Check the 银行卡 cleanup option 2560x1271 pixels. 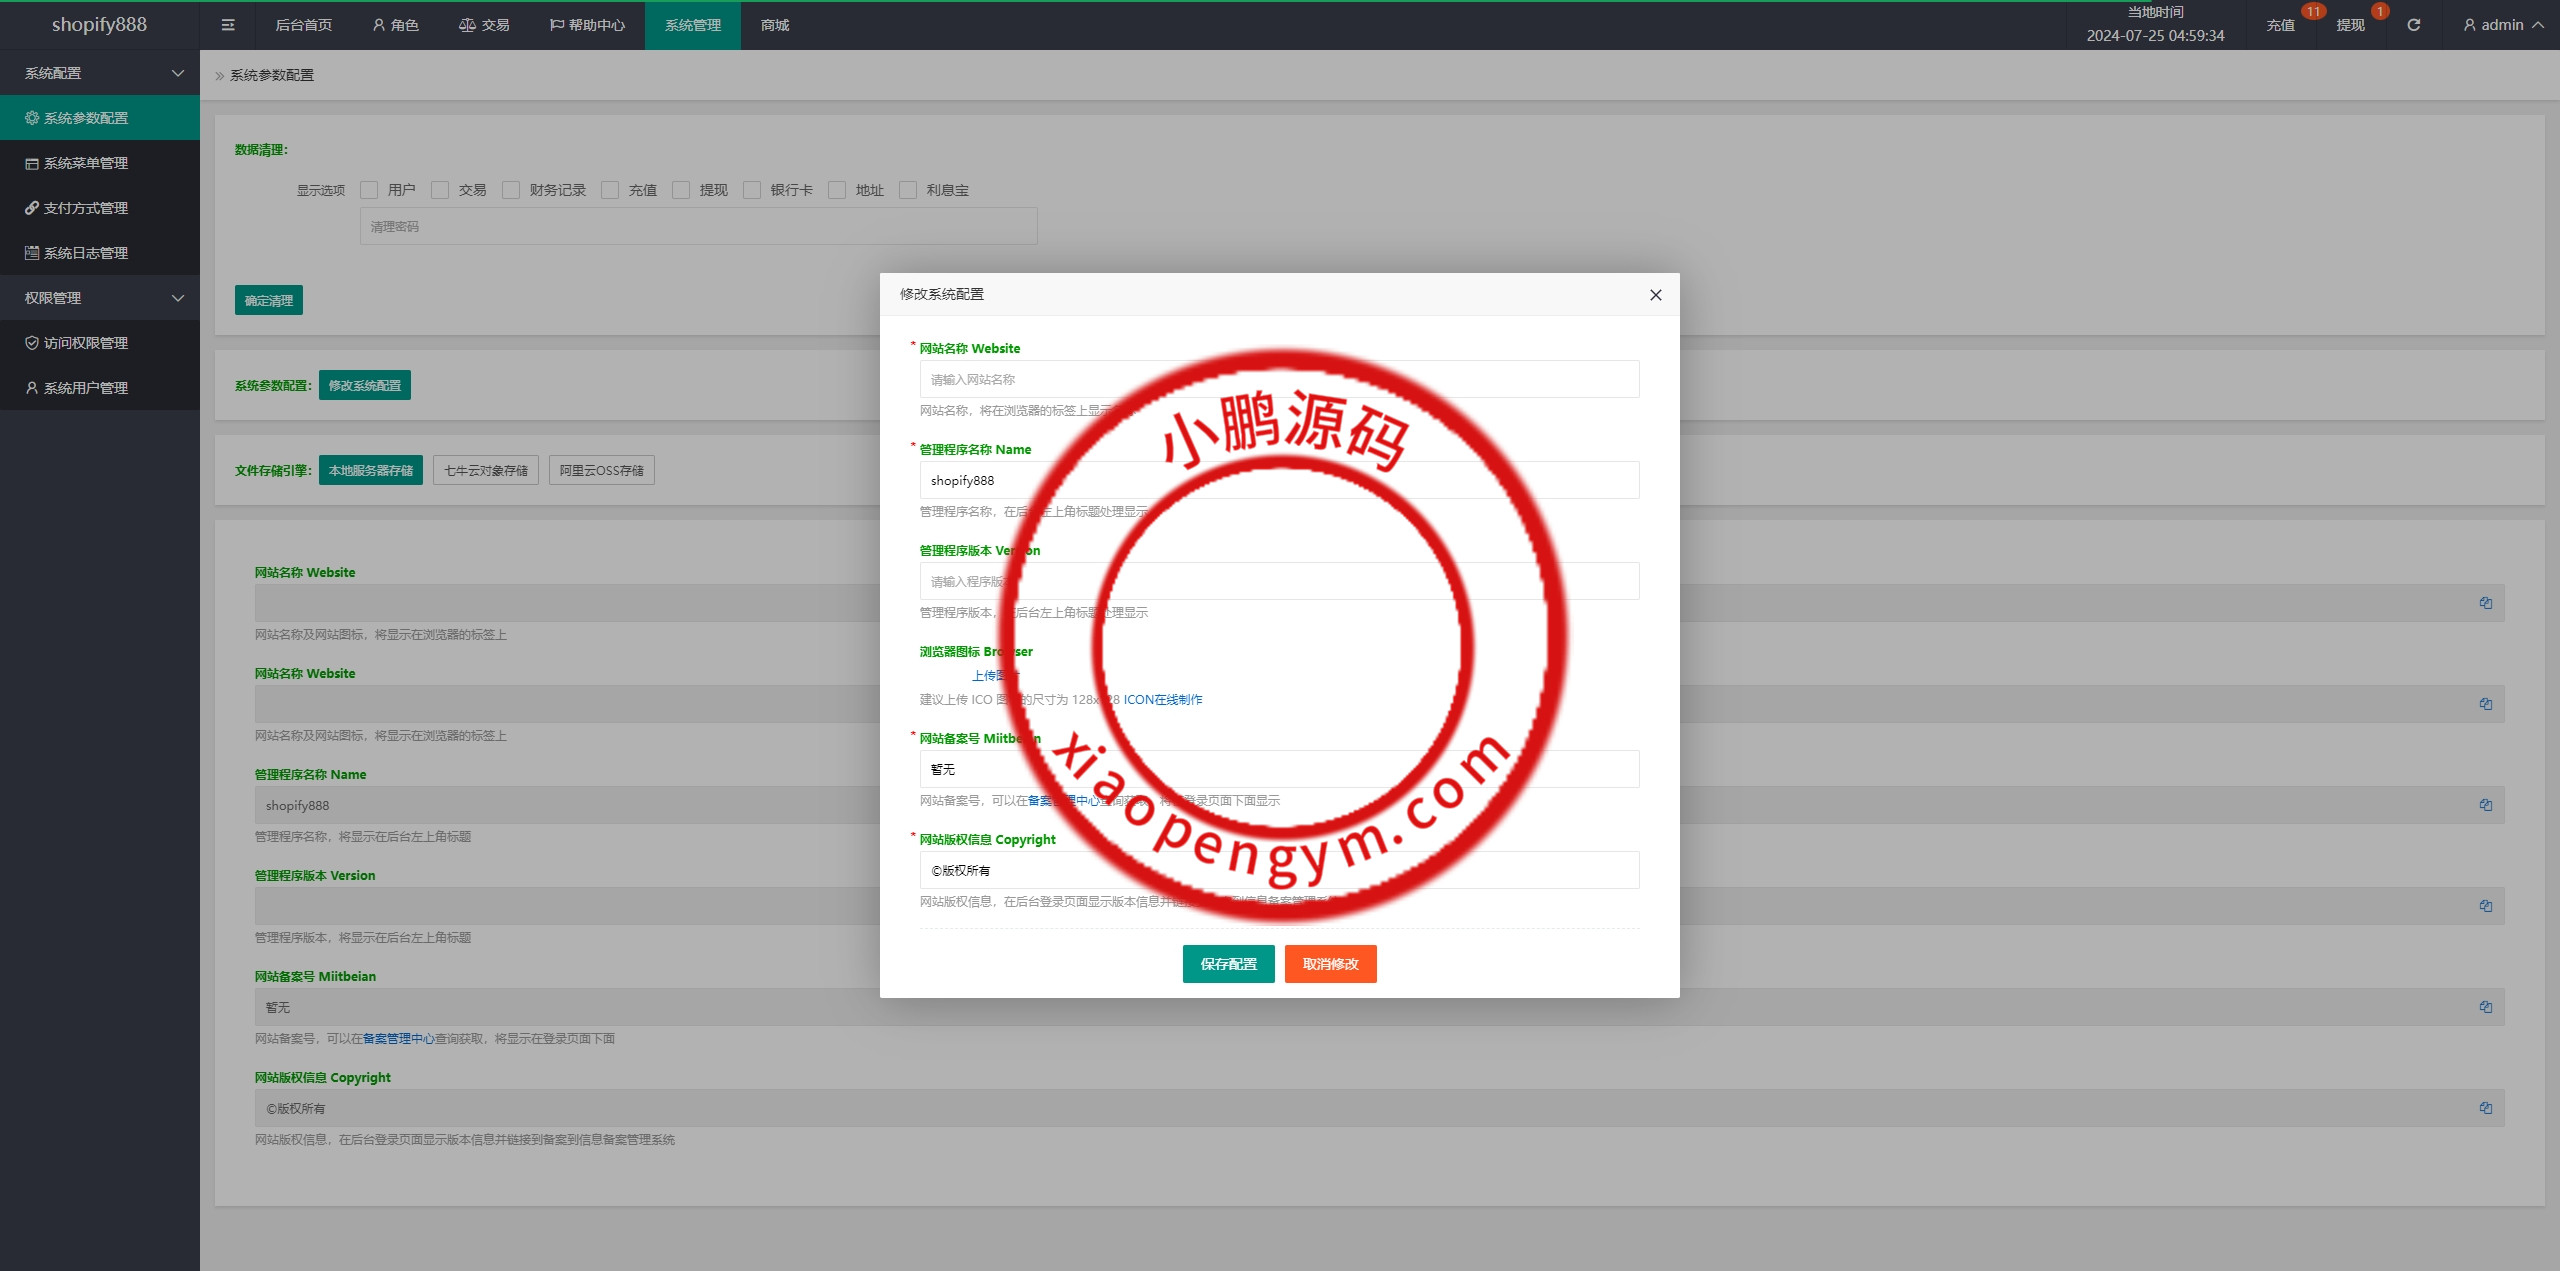coord(751,190)
